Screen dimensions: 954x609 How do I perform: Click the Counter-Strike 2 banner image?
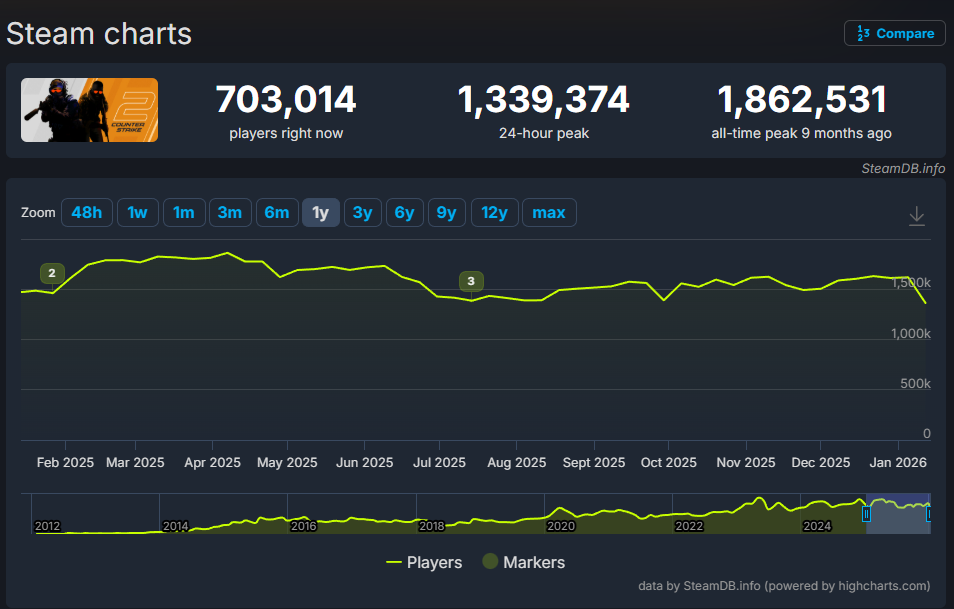[x=89, y=110]
